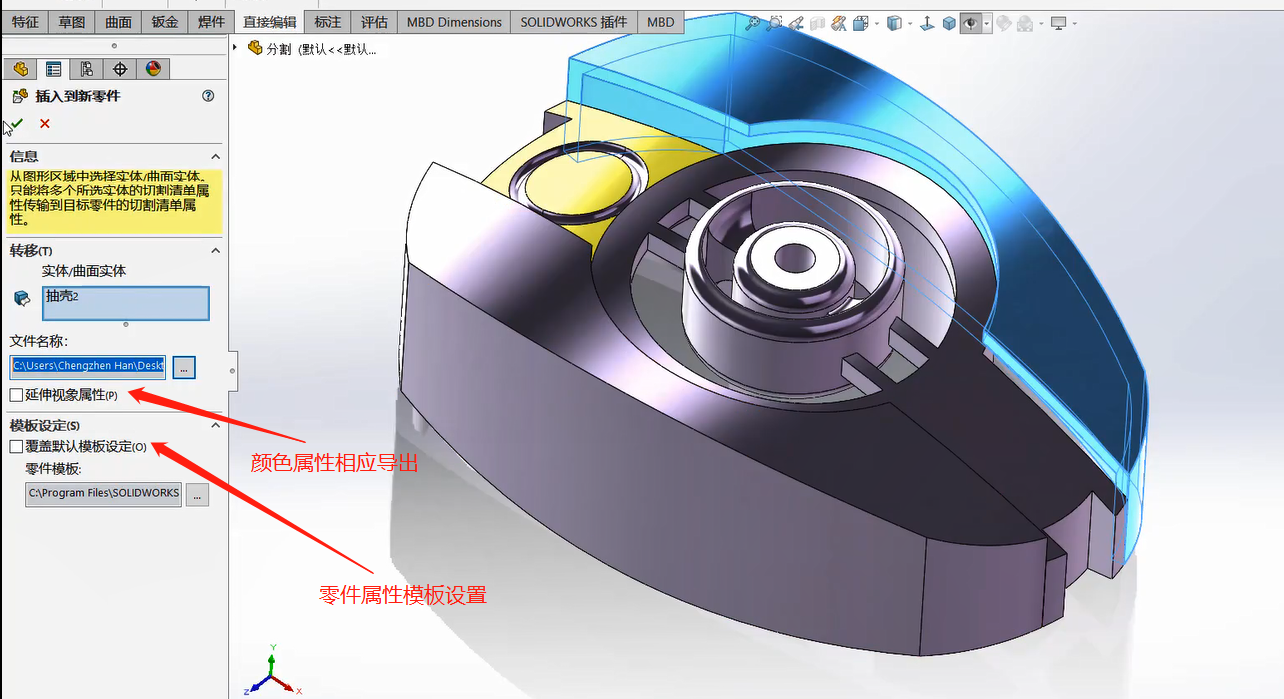This screenshot has height=699, width=1284.
Task: Open Dynamic Annotation Views icon
Action: pyautogui.click(x=839, y=23)
